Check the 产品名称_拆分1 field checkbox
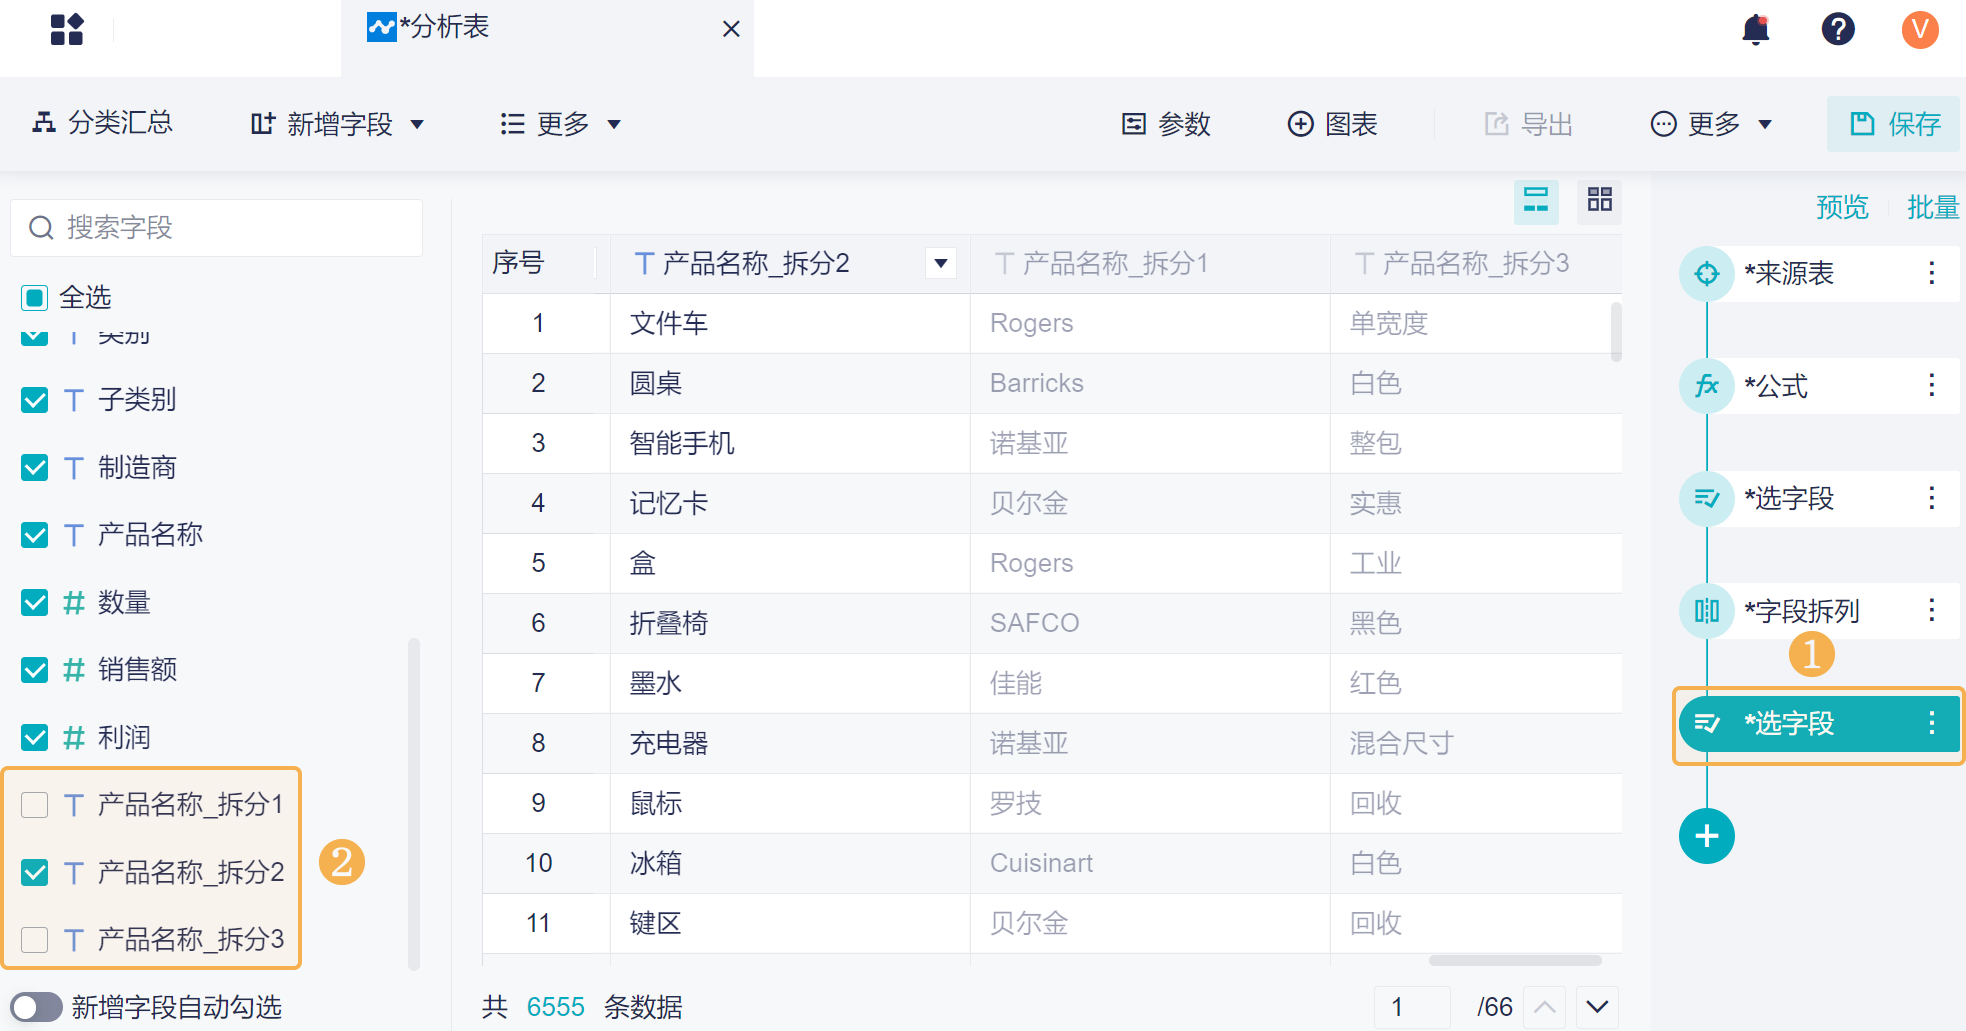Viewport: 1966px width, 1031px height. tap(35, 805)
